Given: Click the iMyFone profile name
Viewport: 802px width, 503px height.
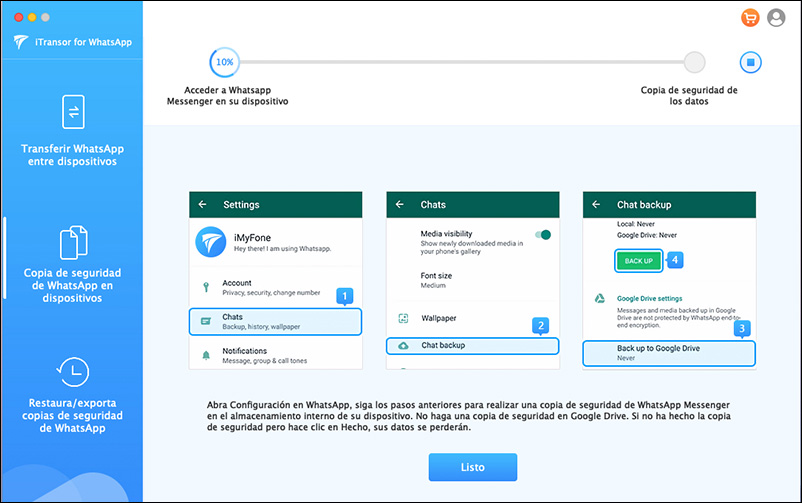Looking at the screenshot, I should coord(252,238).
